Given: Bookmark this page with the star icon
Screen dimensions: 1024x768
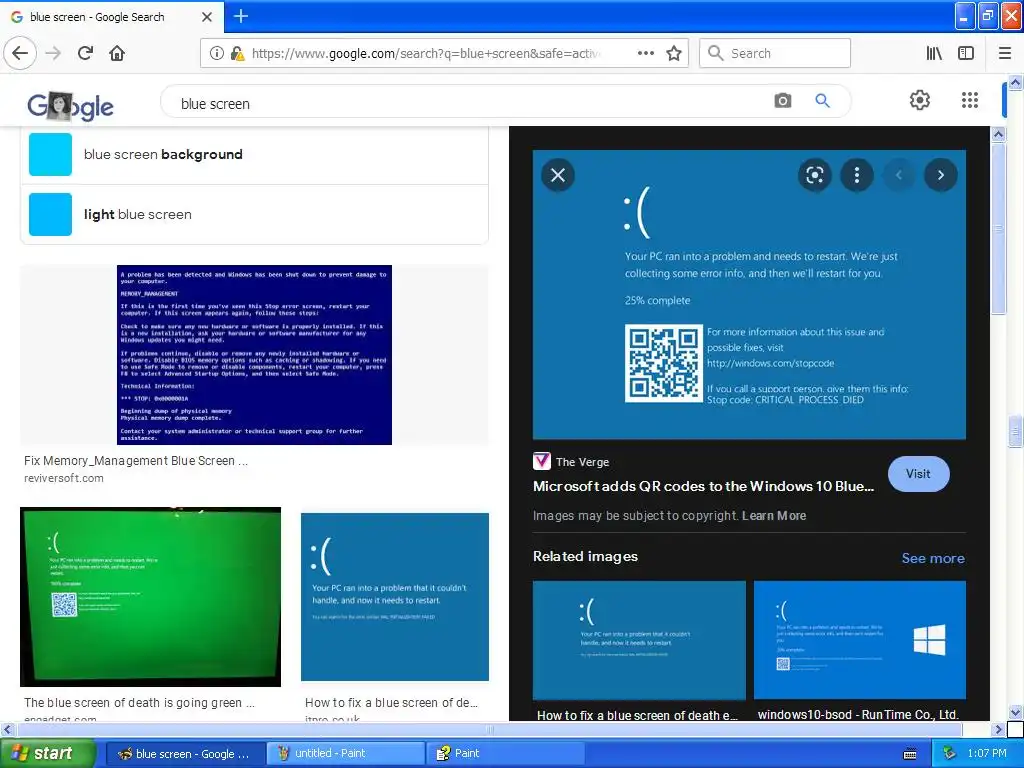Looking at the screenshot, I should click(x=674, y=53).
